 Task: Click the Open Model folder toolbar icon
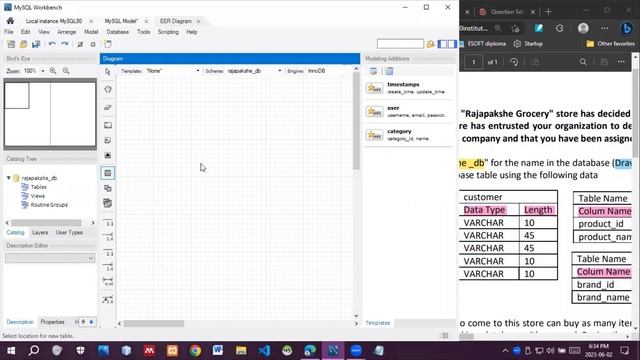point(24,44)
